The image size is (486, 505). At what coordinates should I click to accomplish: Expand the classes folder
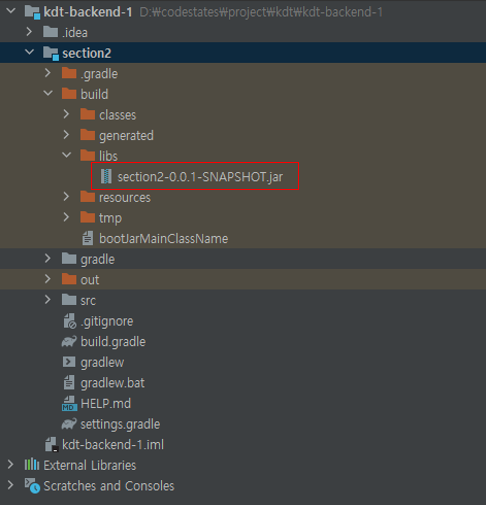tap(66, 114)
